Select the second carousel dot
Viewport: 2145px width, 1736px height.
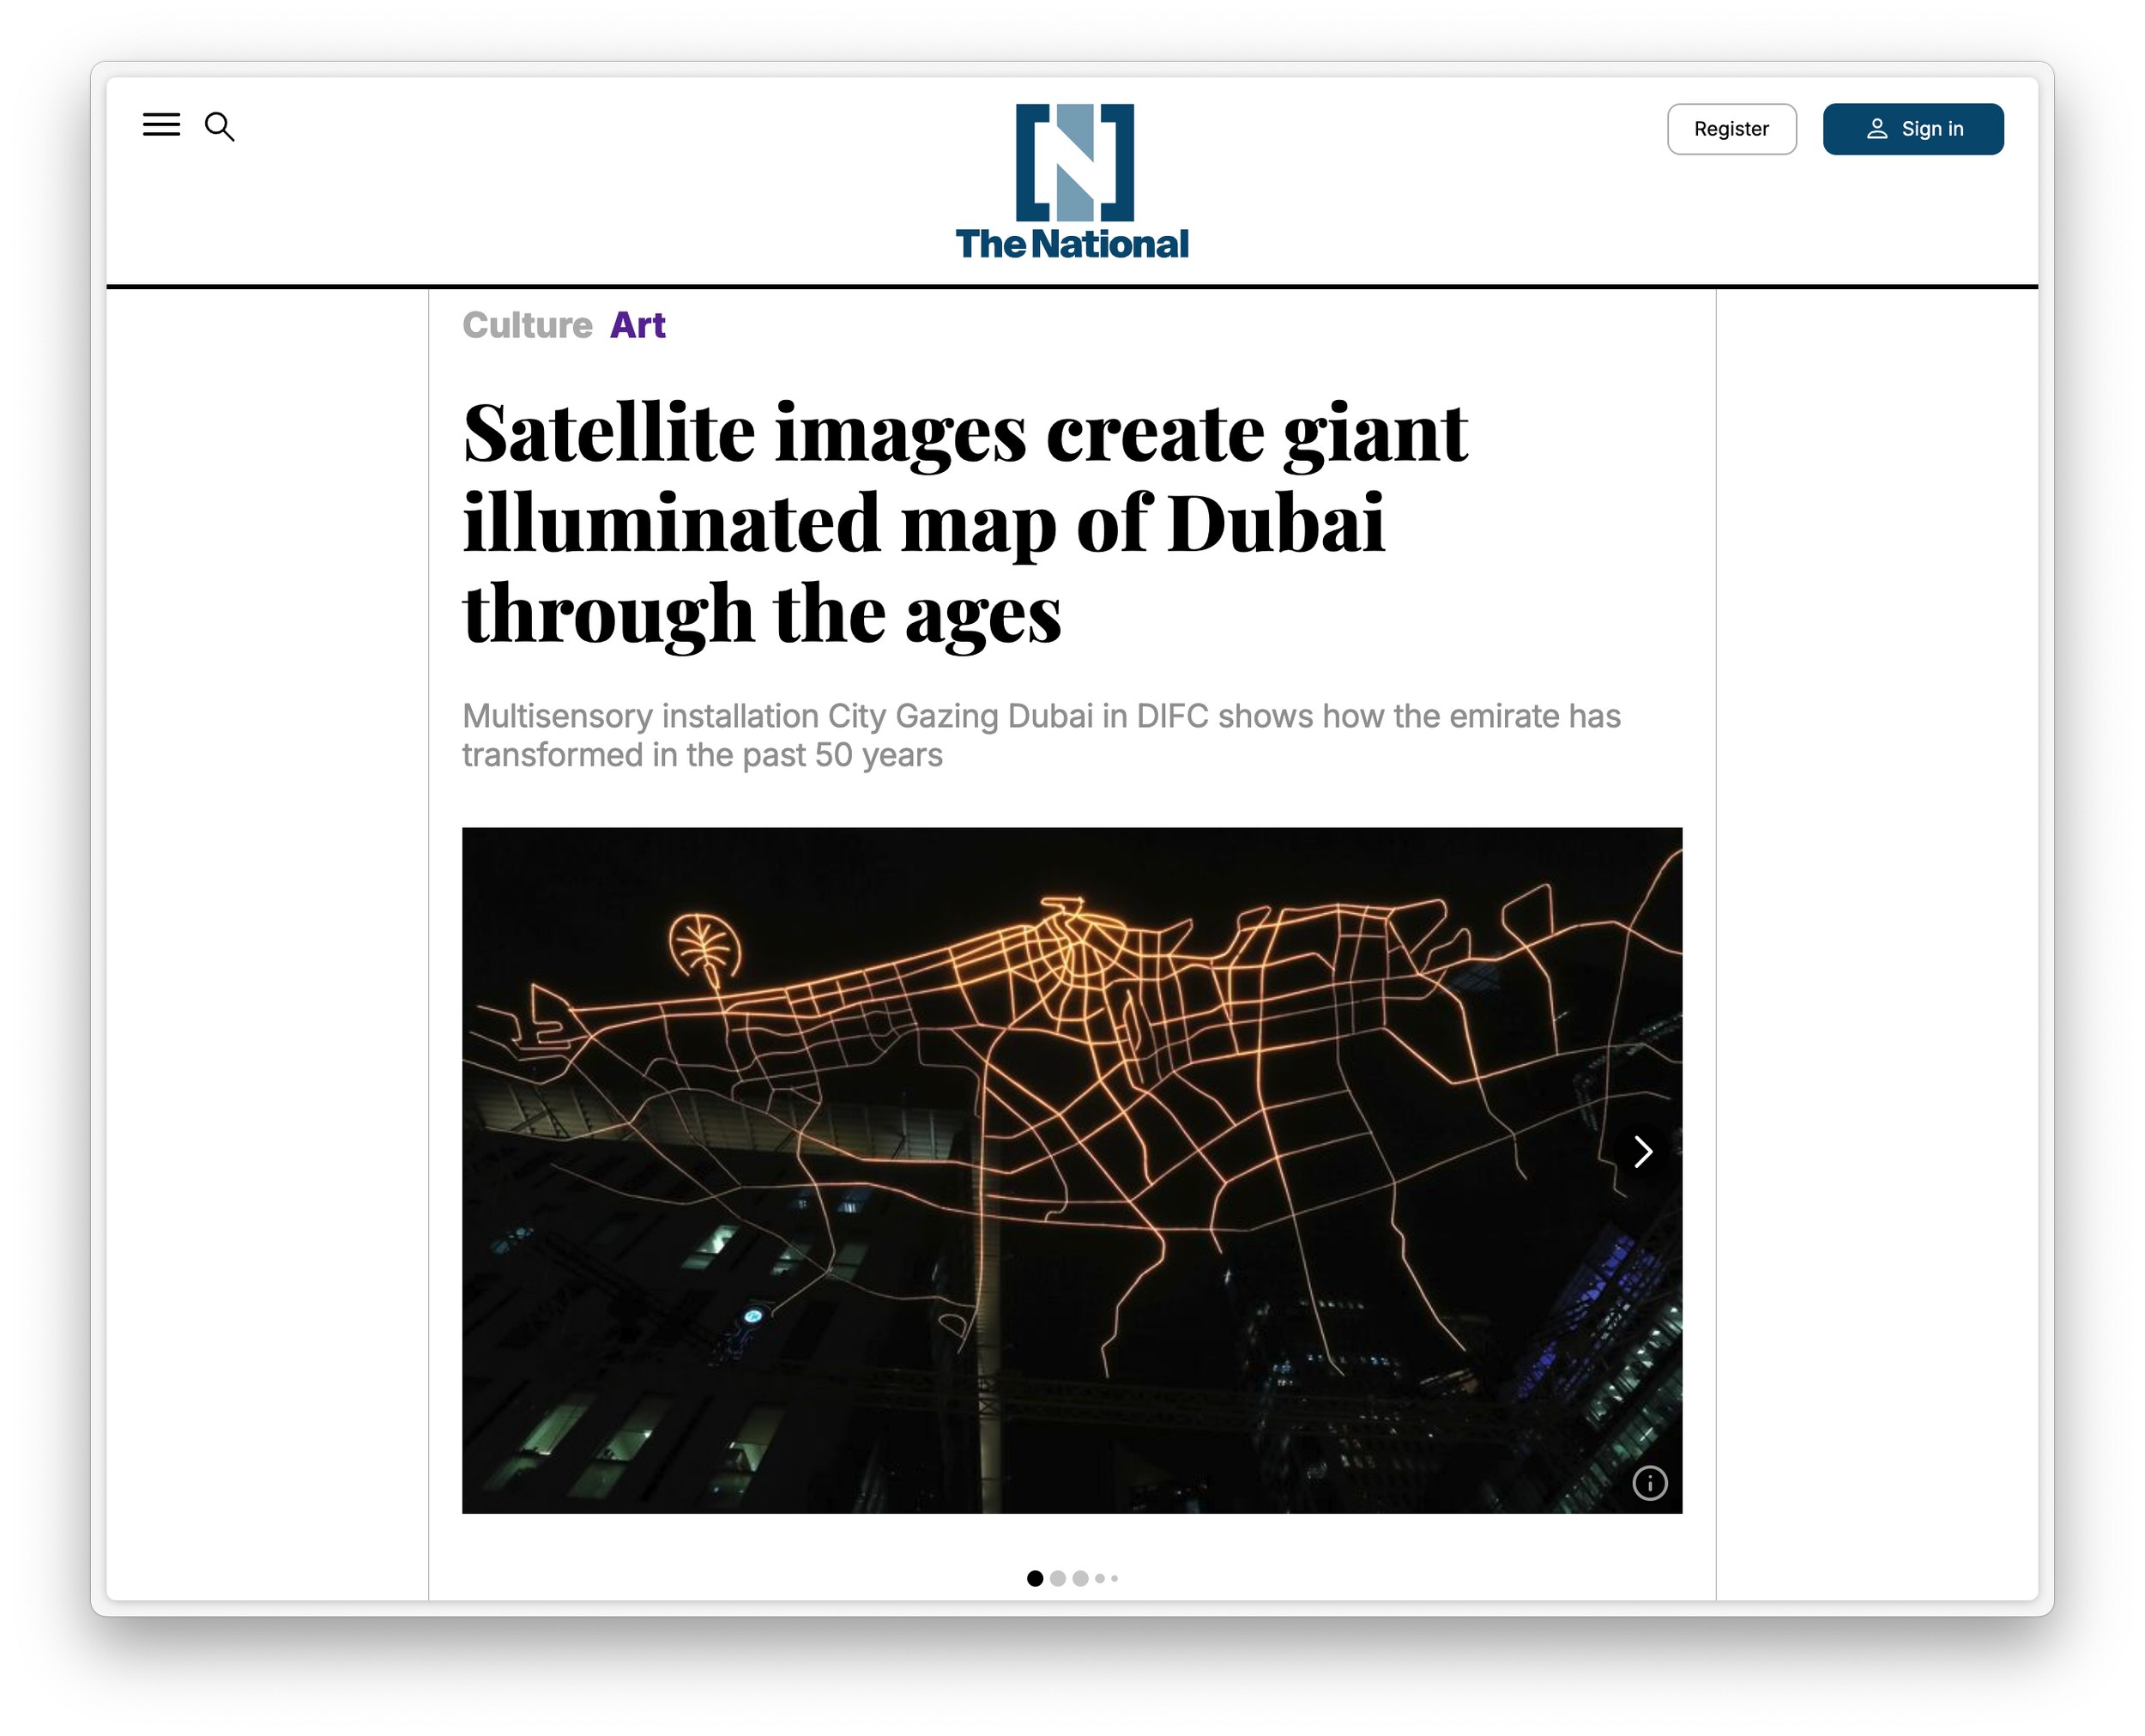coord(1058,1578)
